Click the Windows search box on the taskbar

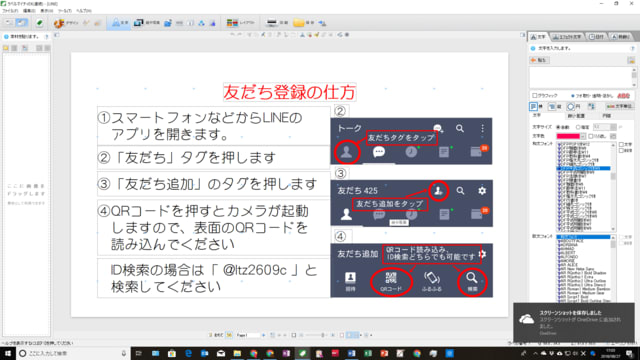pyautogui.click(x=74, y=353)
